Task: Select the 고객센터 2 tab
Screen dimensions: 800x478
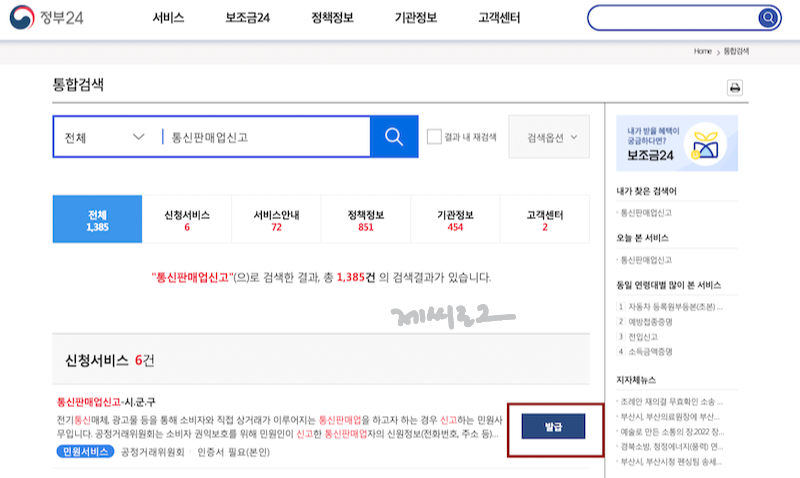Action: (545, 219)
